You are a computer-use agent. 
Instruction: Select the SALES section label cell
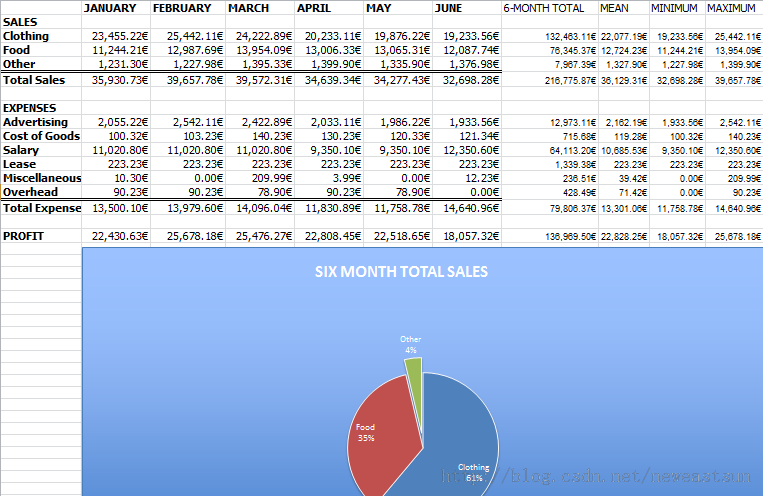coord(41,22)
